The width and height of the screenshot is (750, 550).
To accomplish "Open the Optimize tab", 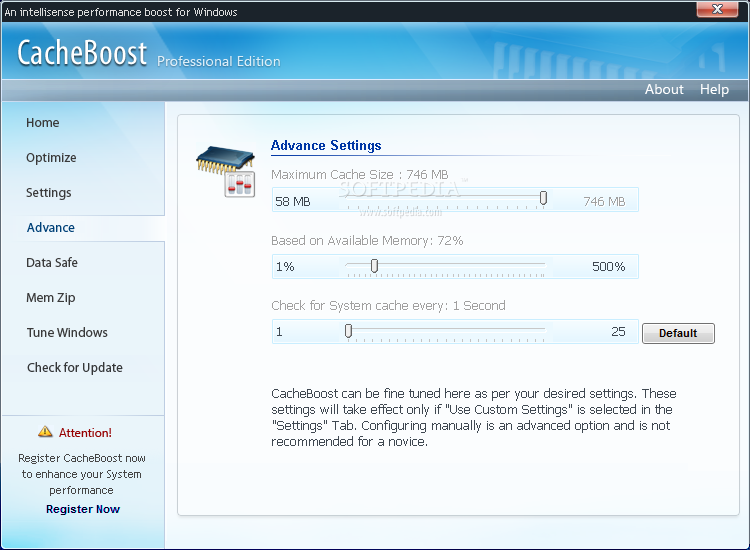I will (51, 158).
